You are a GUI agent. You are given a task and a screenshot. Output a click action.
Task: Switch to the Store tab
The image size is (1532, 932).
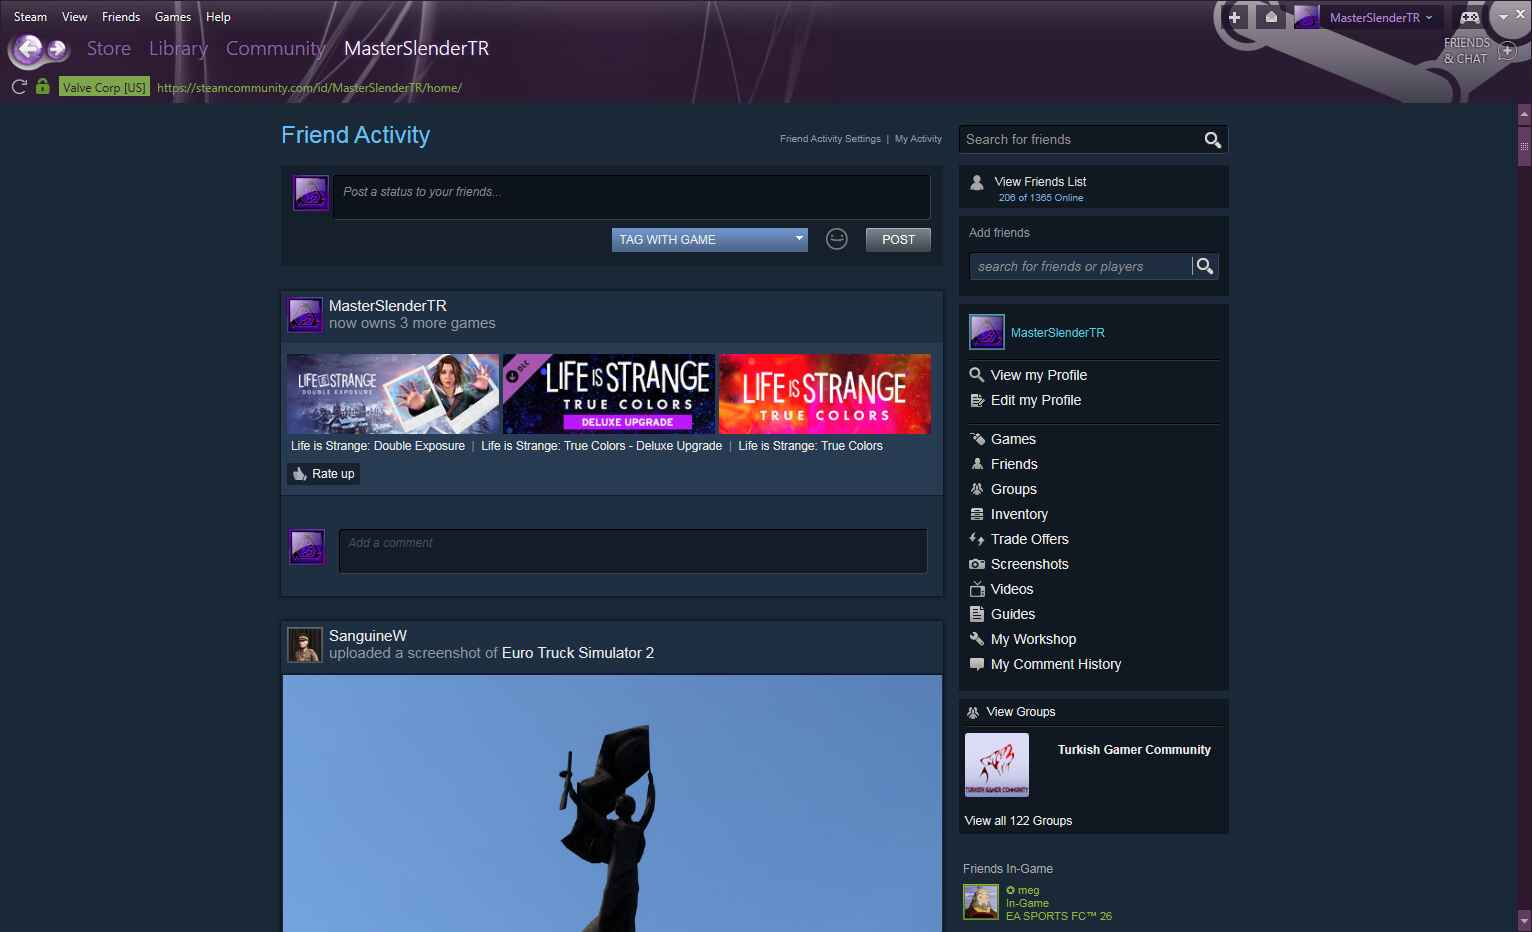click(109, 48)
